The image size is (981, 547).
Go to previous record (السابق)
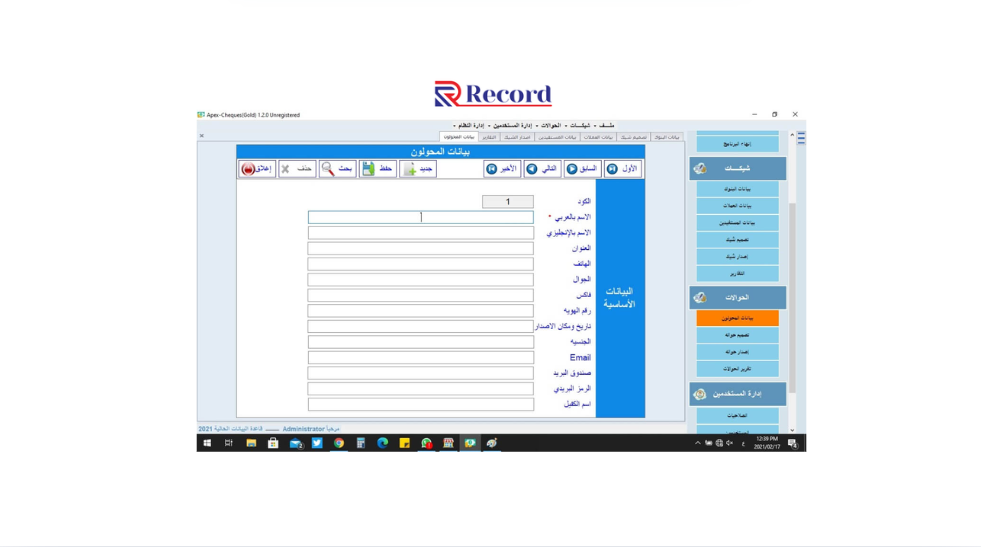[582, 169]
